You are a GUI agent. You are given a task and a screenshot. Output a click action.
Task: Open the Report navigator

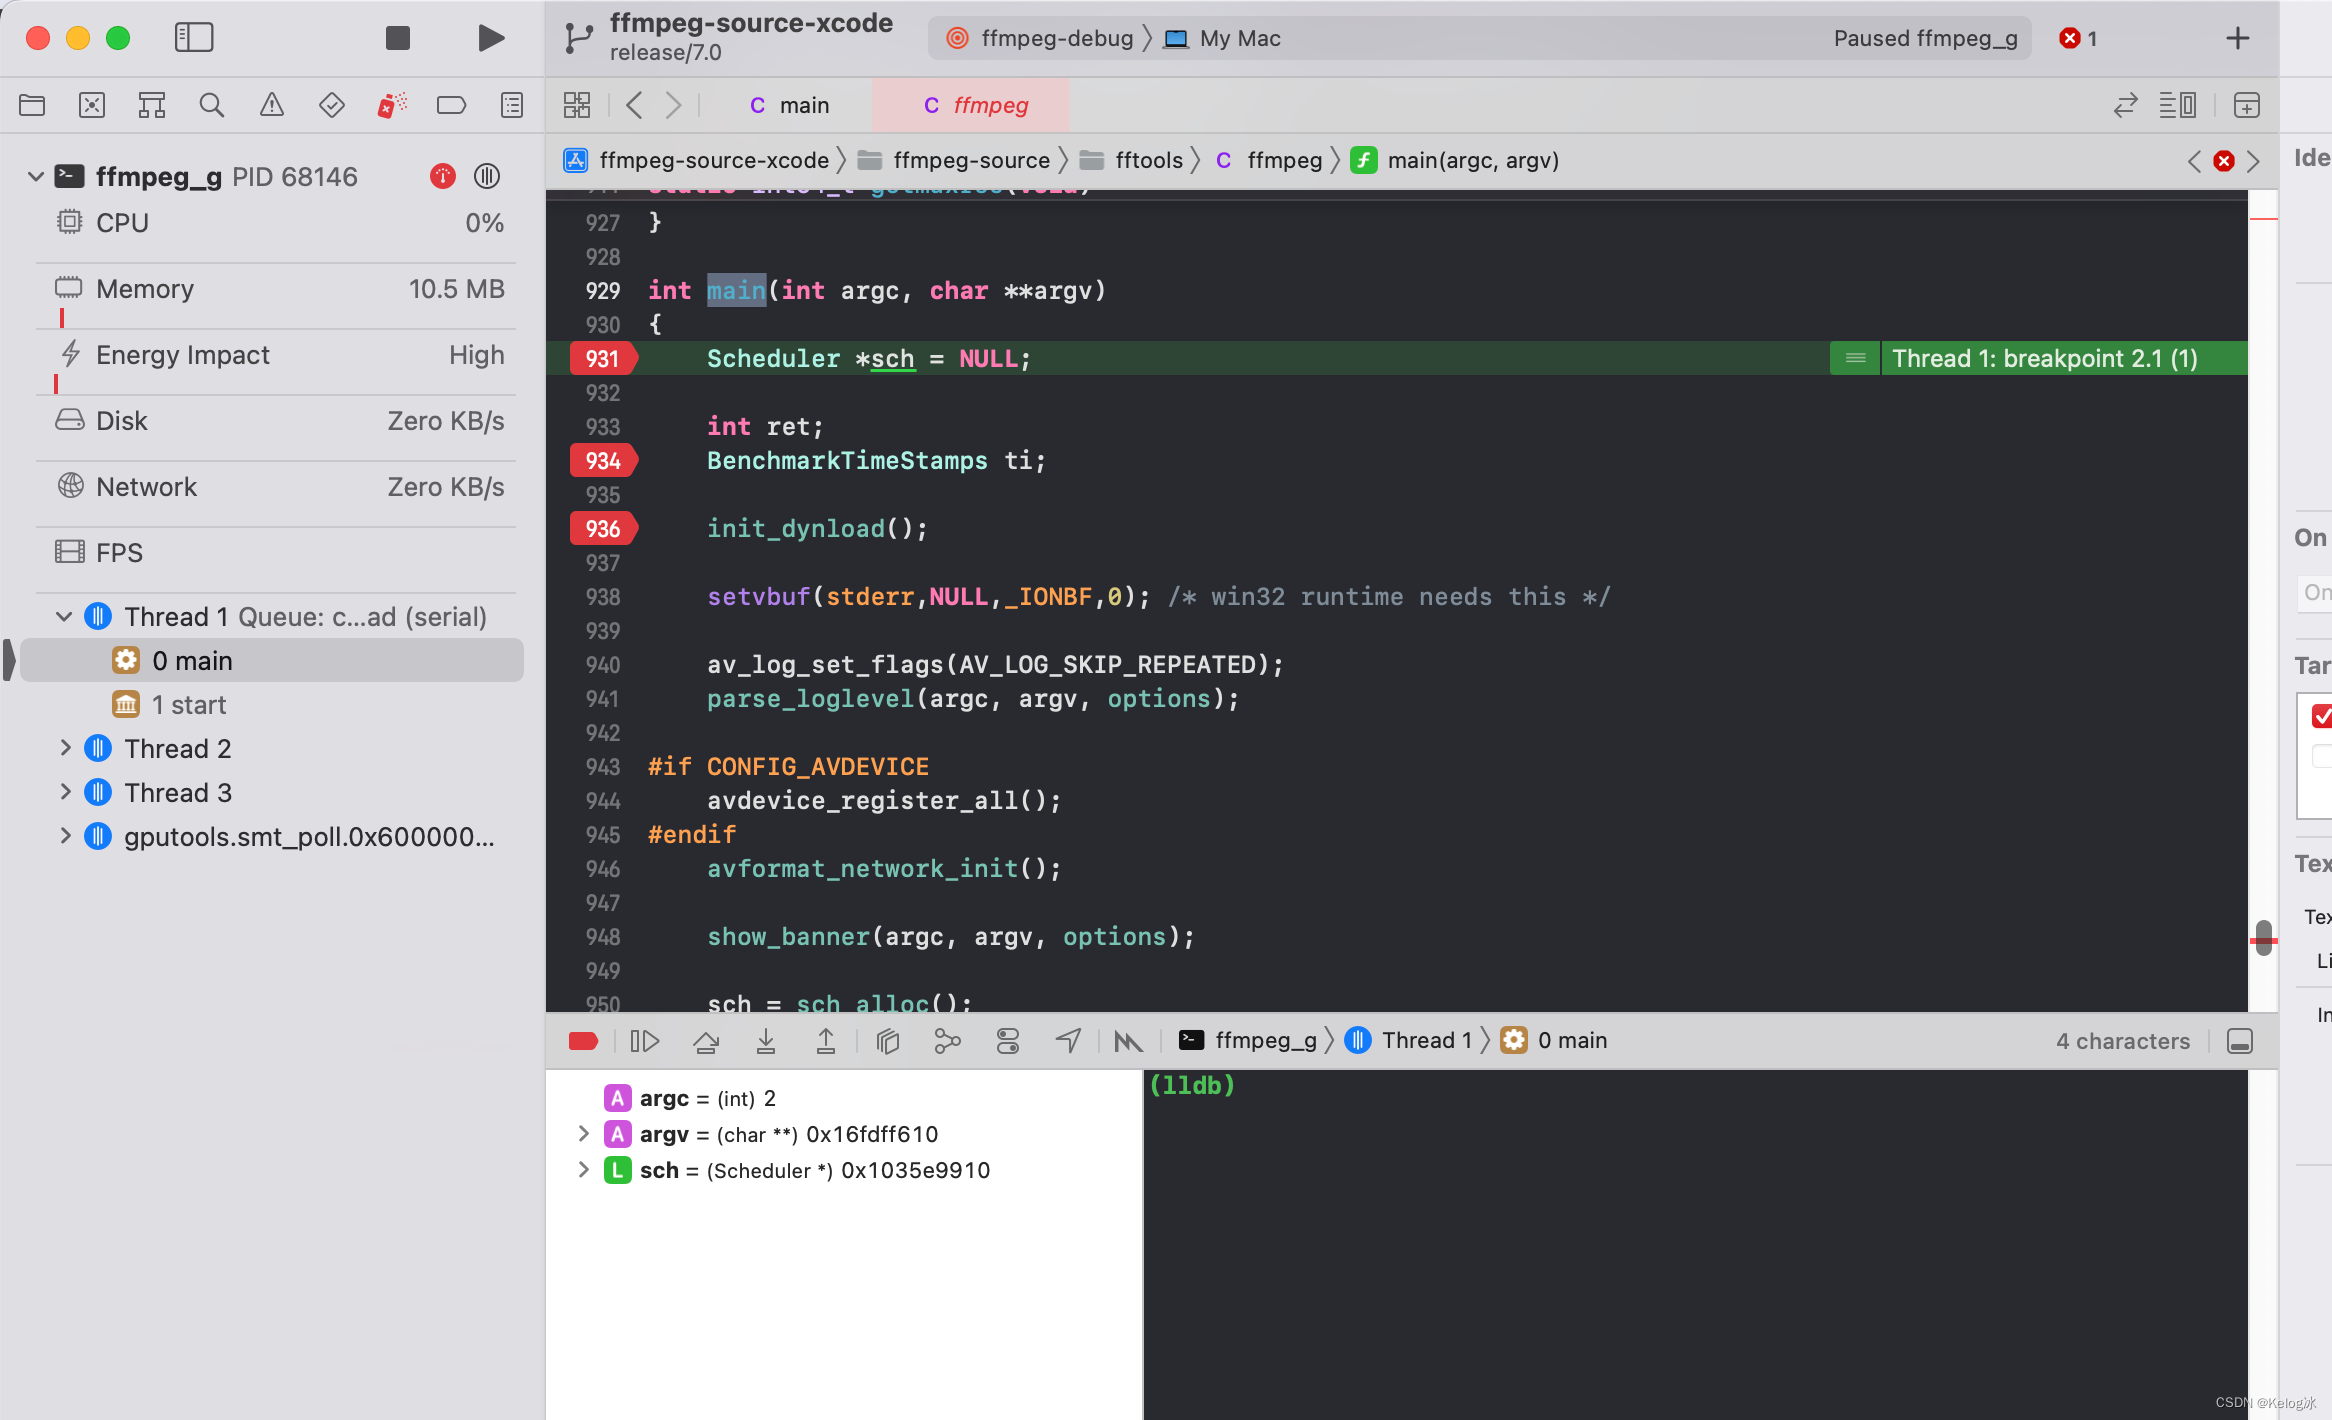(512, 105)
